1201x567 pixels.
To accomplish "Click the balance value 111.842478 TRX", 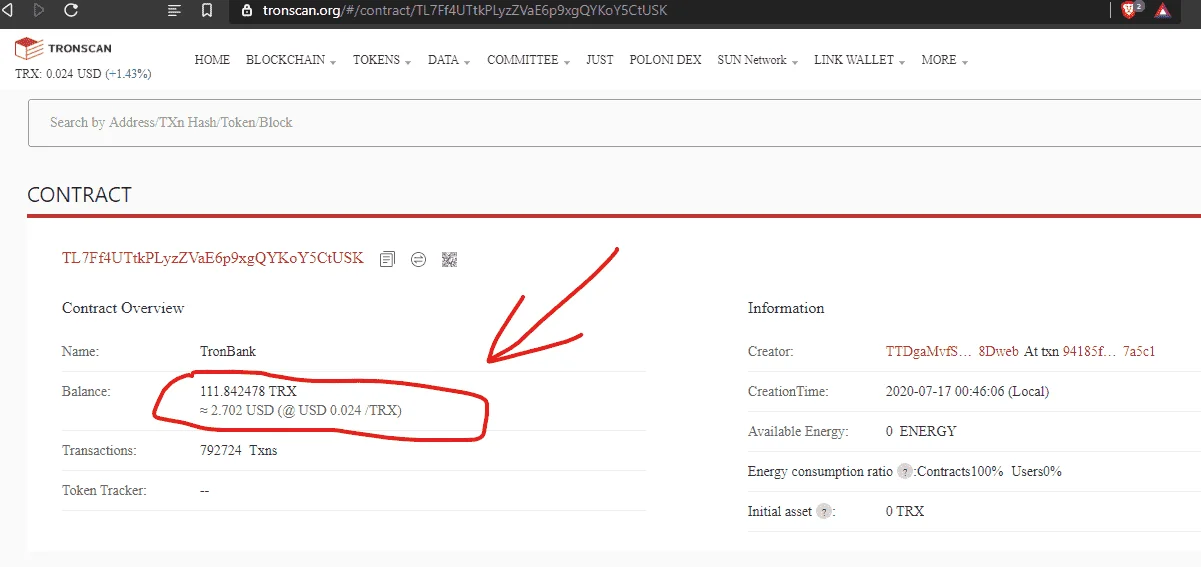I will [x=249, y=392].
